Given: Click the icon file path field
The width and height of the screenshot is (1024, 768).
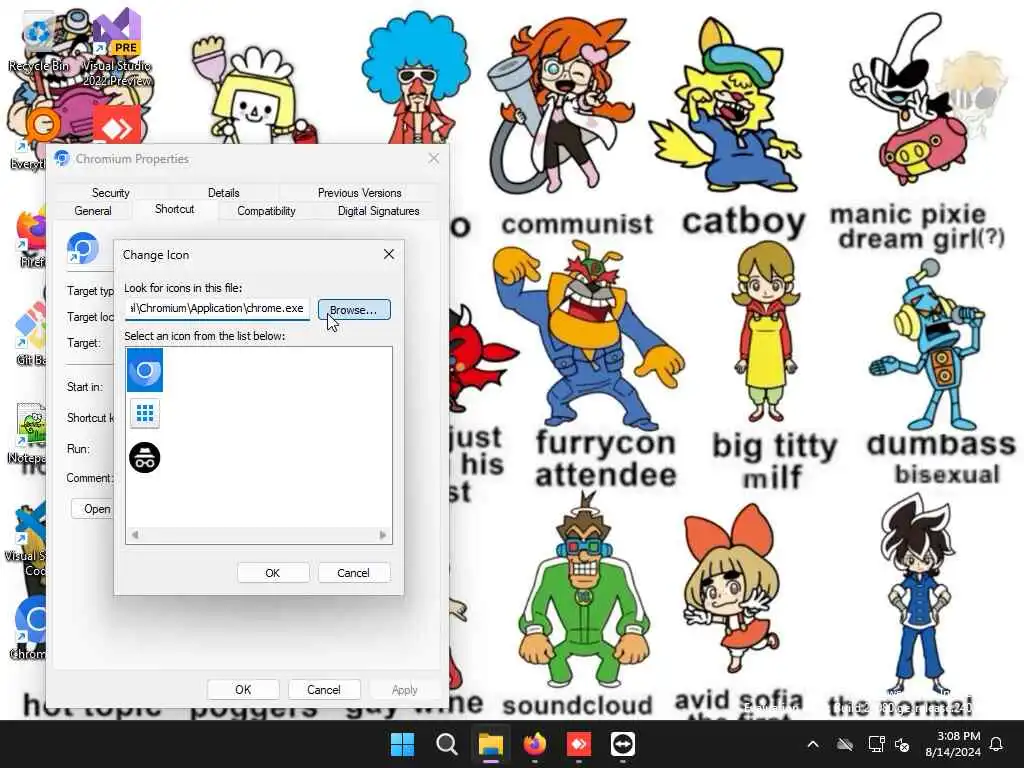Looking at the screenshot, I should click(x=217, y=308).
